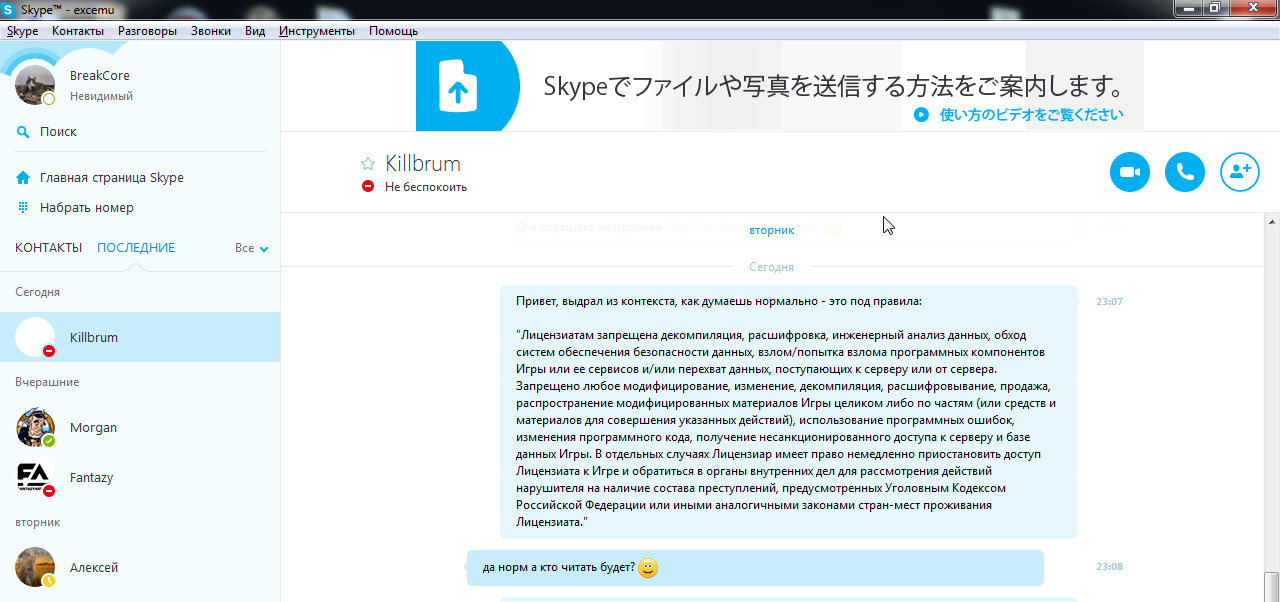The height and width of the screenshot is (602, 1280).
Task: Select the Morgan conversation
Action: click(x=140, y=427)
